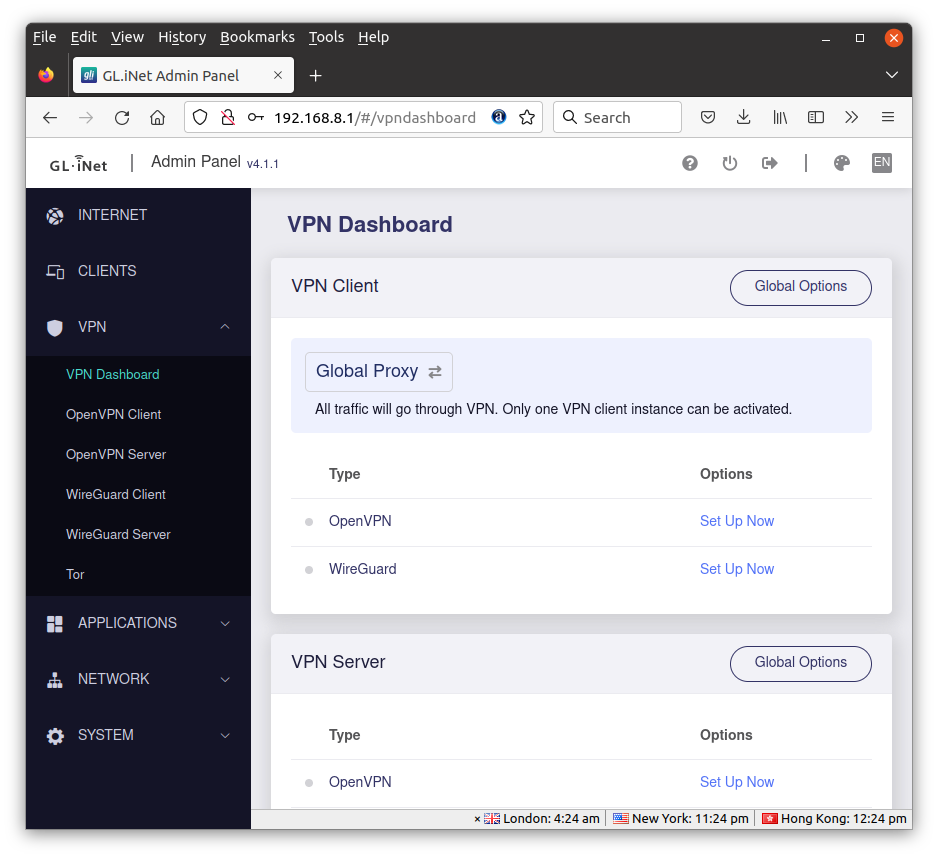This screenshot has width=938, height=858.
Task: Click the GL.iNet logo
Action: point(78,164)
